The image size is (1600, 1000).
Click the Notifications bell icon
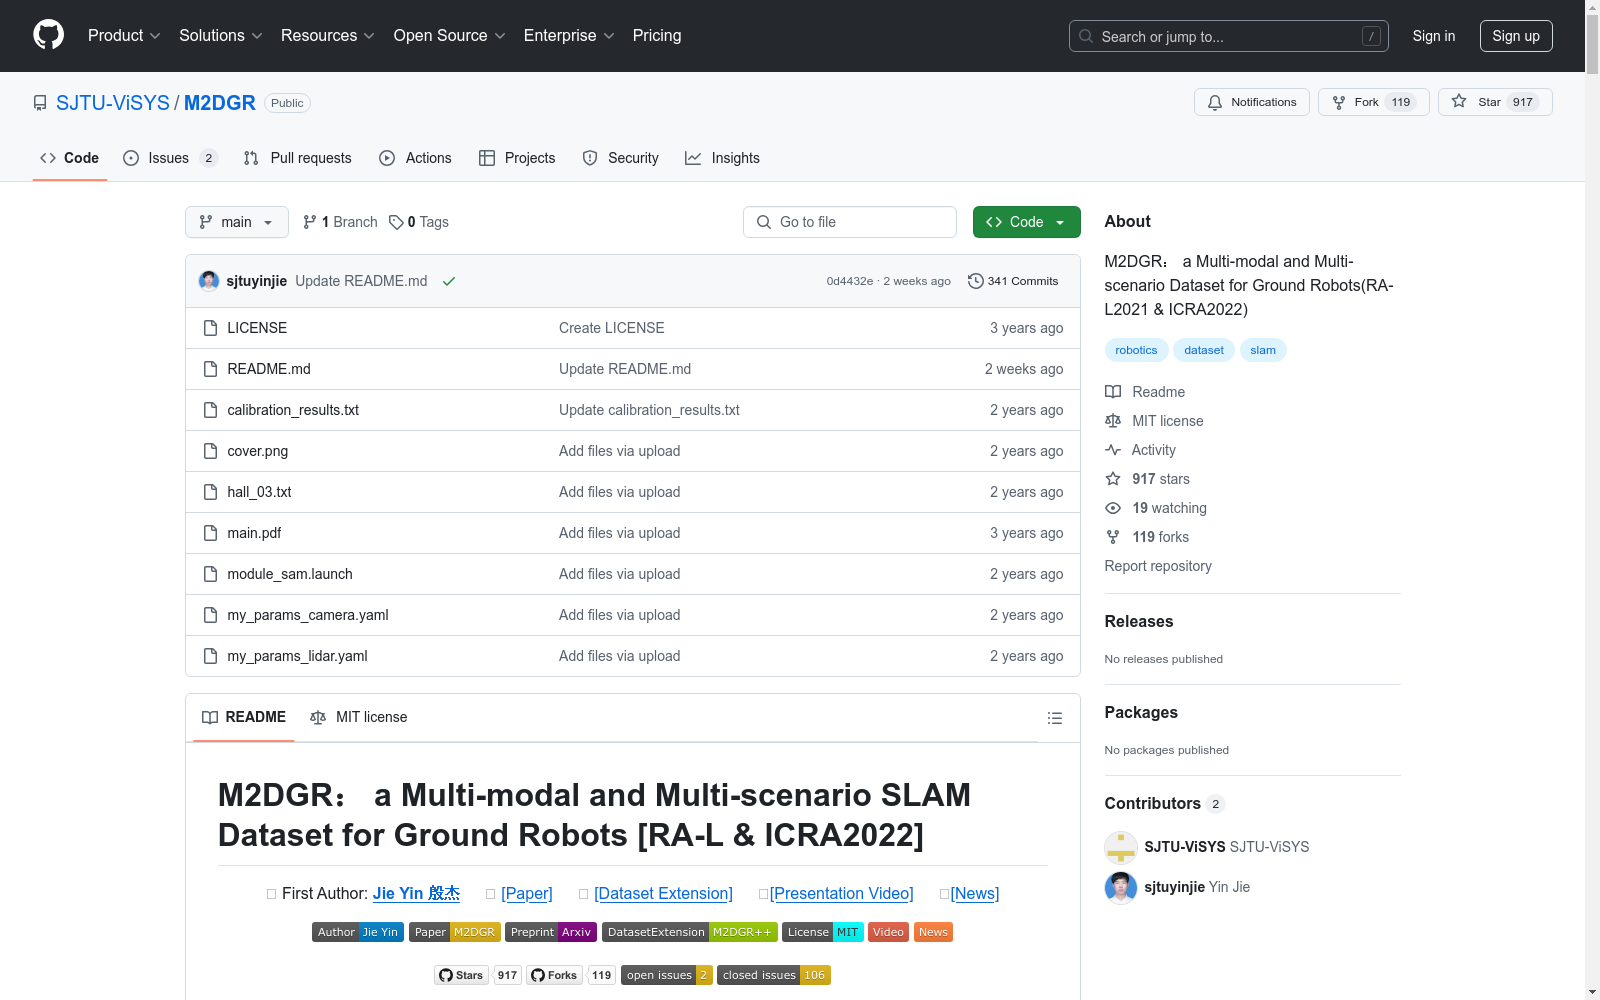1215,103
